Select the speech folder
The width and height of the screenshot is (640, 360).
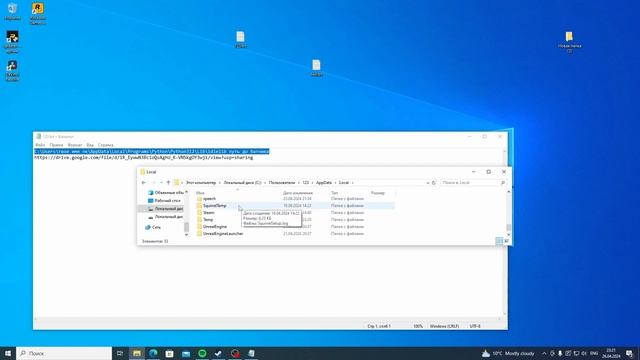pyautogui.click(x=209, y=199)
